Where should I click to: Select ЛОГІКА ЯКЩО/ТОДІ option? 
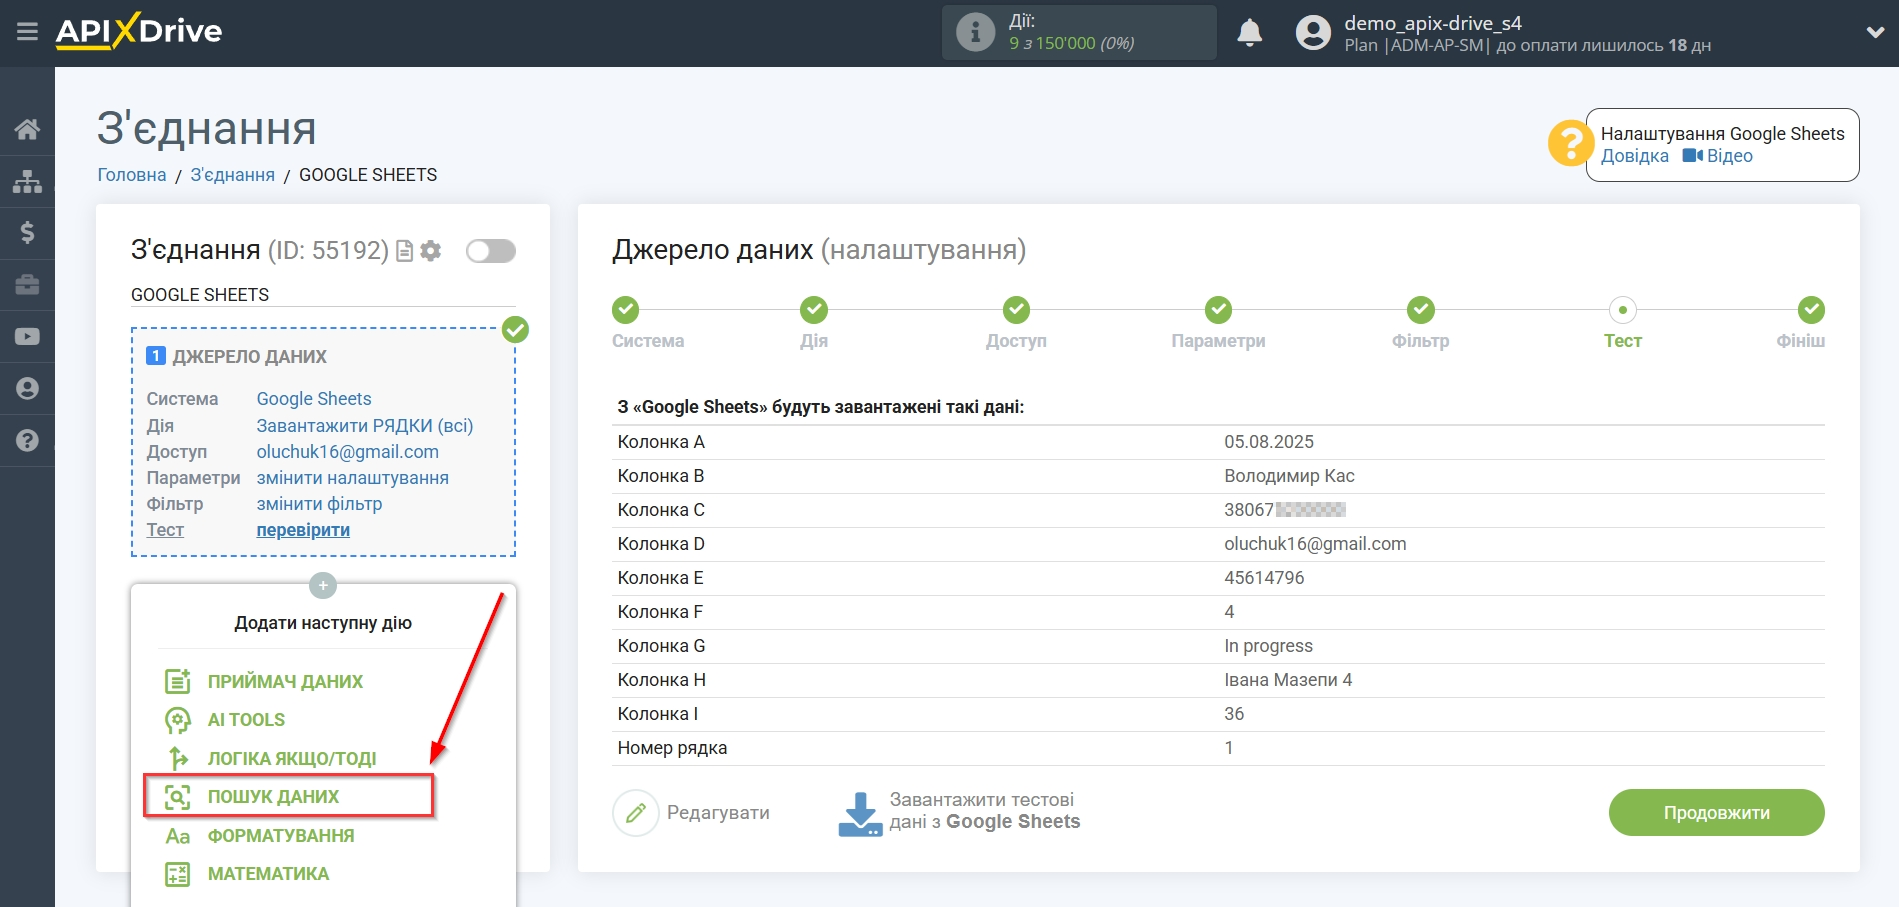click(x=292, y=759)
